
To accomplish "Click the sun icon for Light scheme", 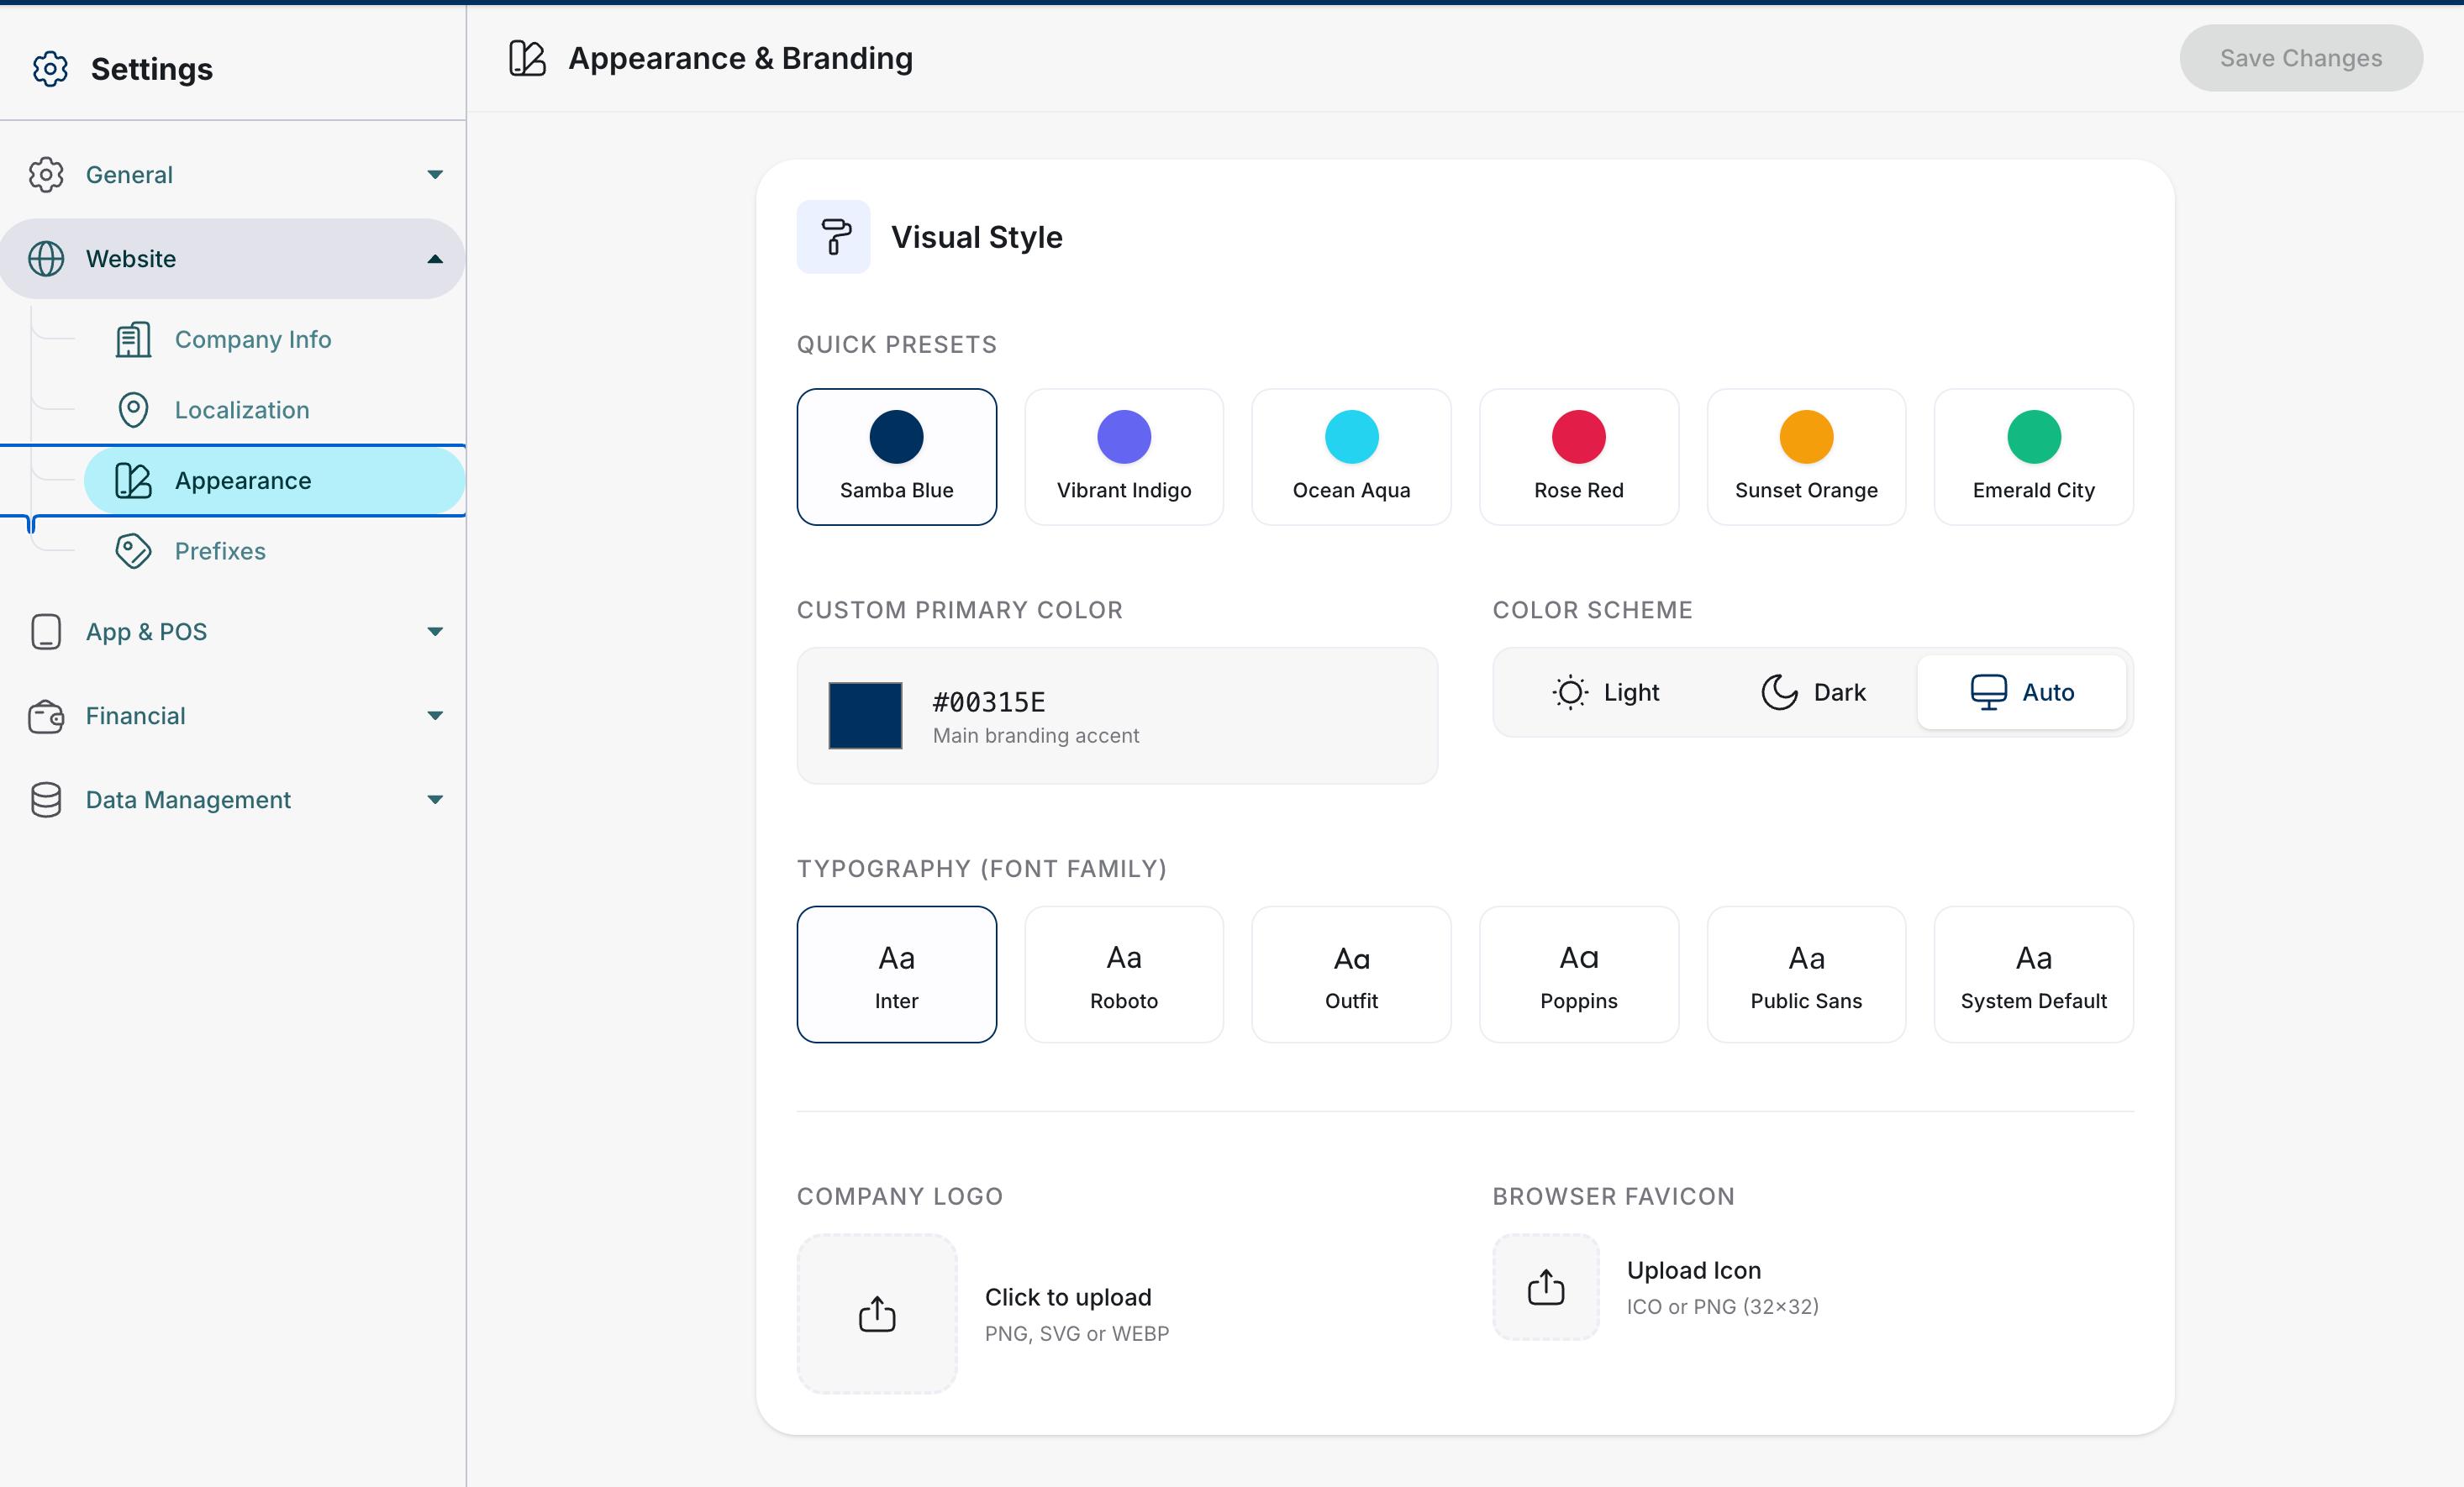I will click(1570, 692).
